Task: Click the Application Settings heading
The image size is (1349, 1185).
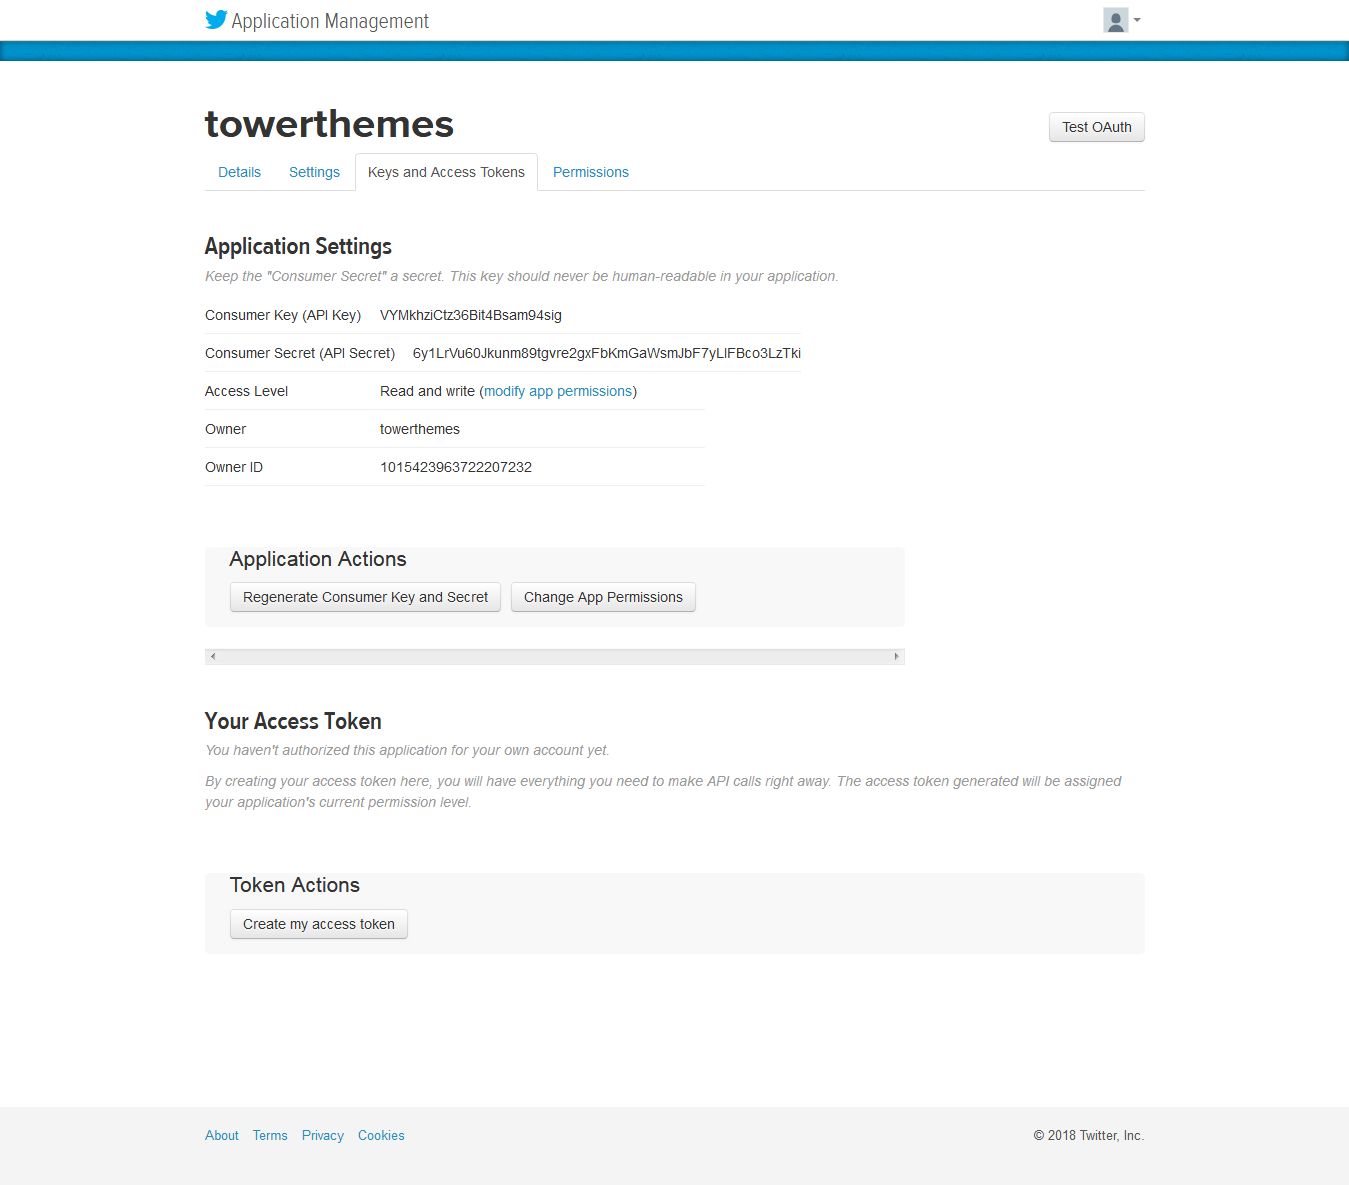Action: [x=298, y=246]
